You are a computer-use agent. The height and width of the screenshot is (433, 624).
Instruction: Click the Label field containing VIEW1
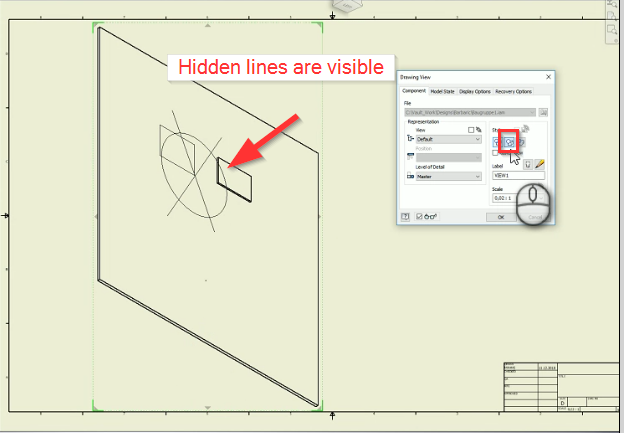click(x=519, y=176)
